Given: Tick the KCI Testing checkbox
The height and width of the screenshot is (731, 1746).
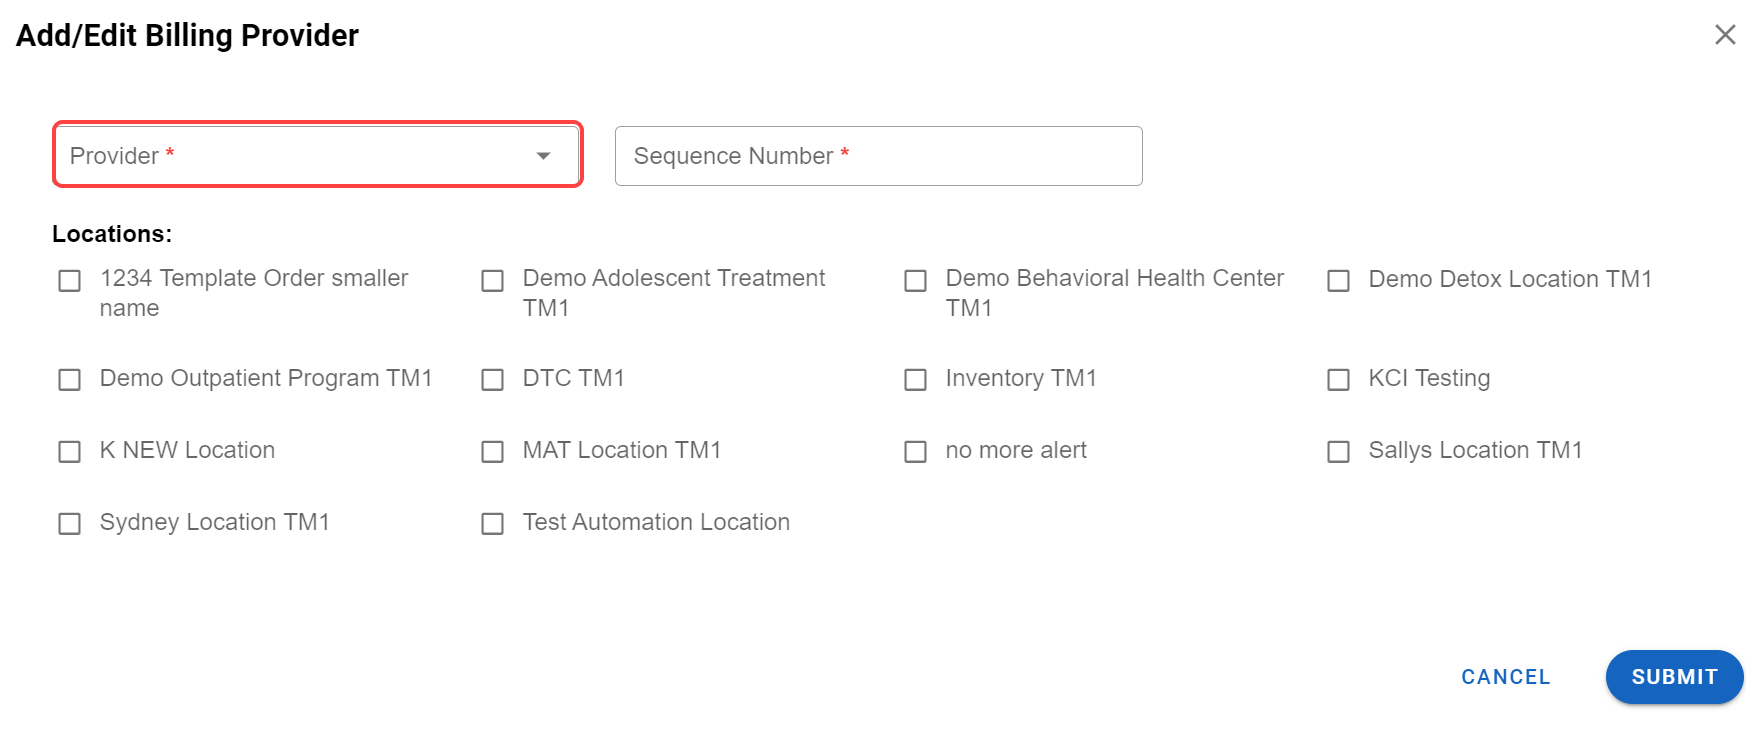Looking at the screenshot, I should point(1339,380).
